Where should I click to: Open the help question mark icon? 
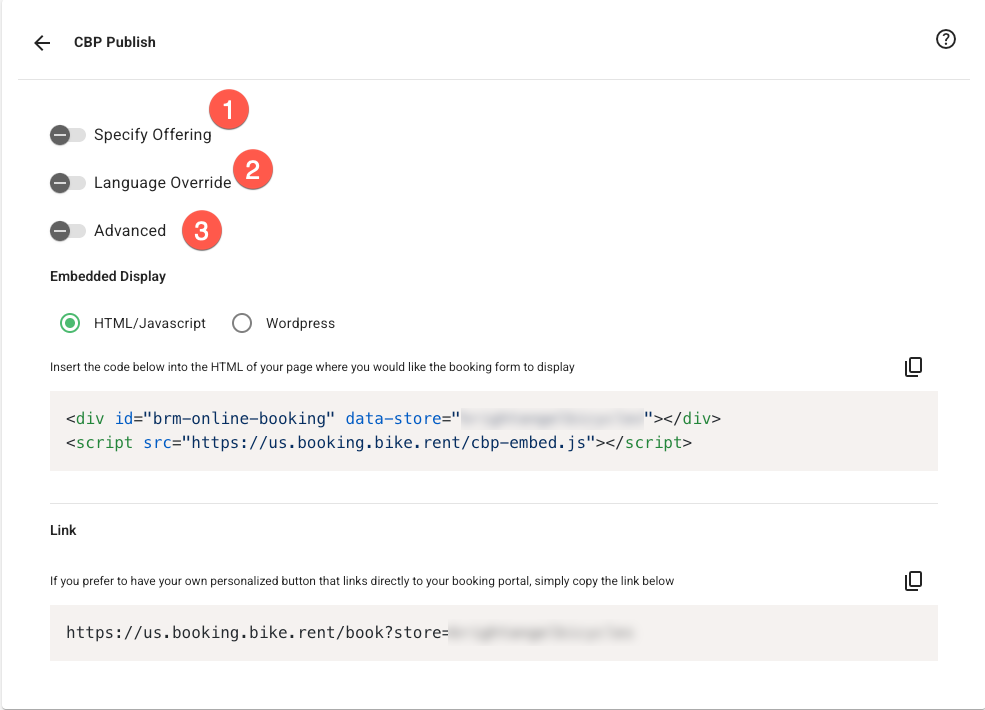pos(945,39)
